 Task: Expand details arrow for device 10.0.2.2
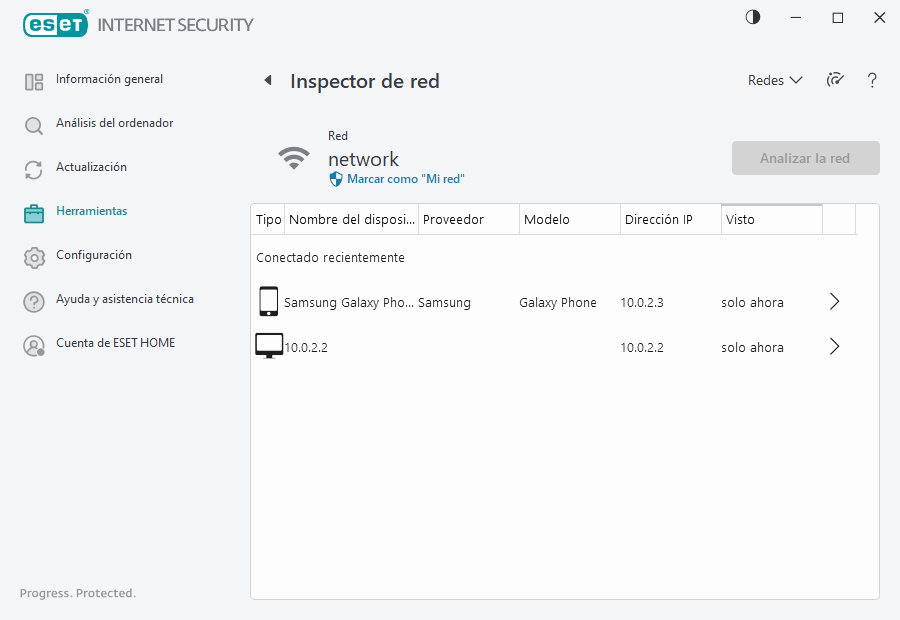tap(835, 347)
